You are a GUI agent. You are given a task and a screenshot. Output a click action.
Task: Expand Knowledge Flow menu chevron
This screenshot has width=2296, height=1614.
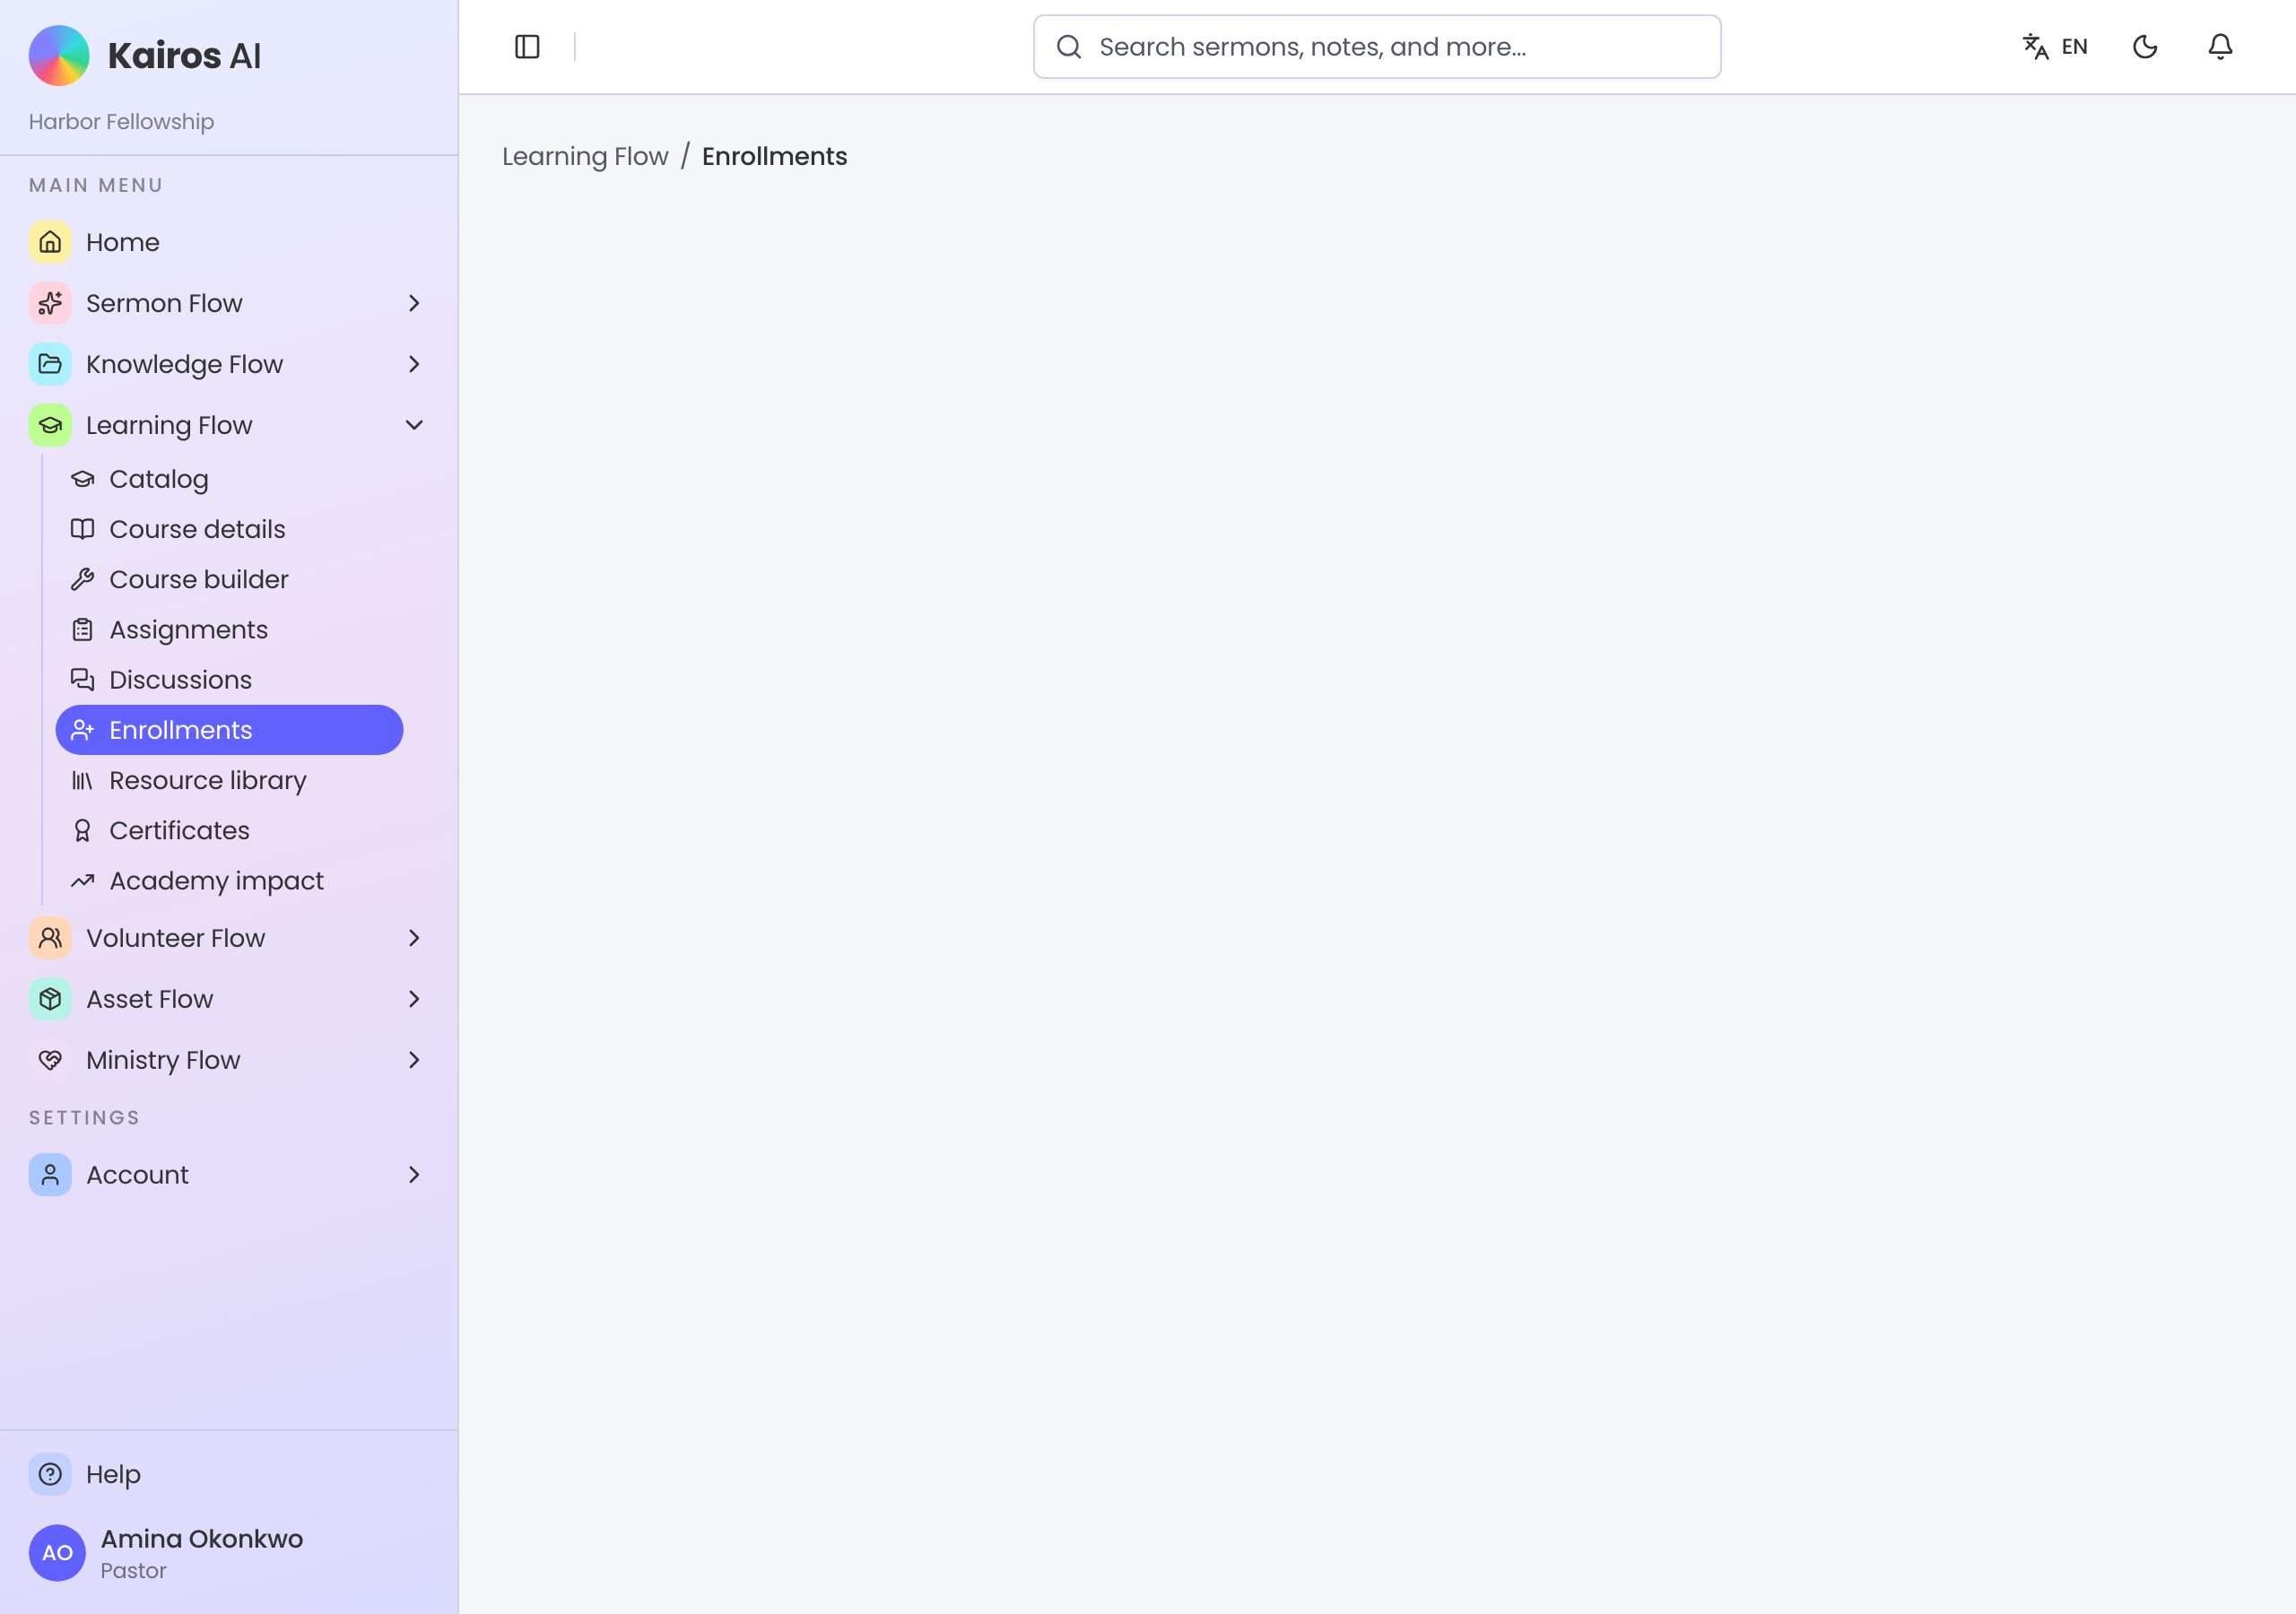tap(414, 364)
